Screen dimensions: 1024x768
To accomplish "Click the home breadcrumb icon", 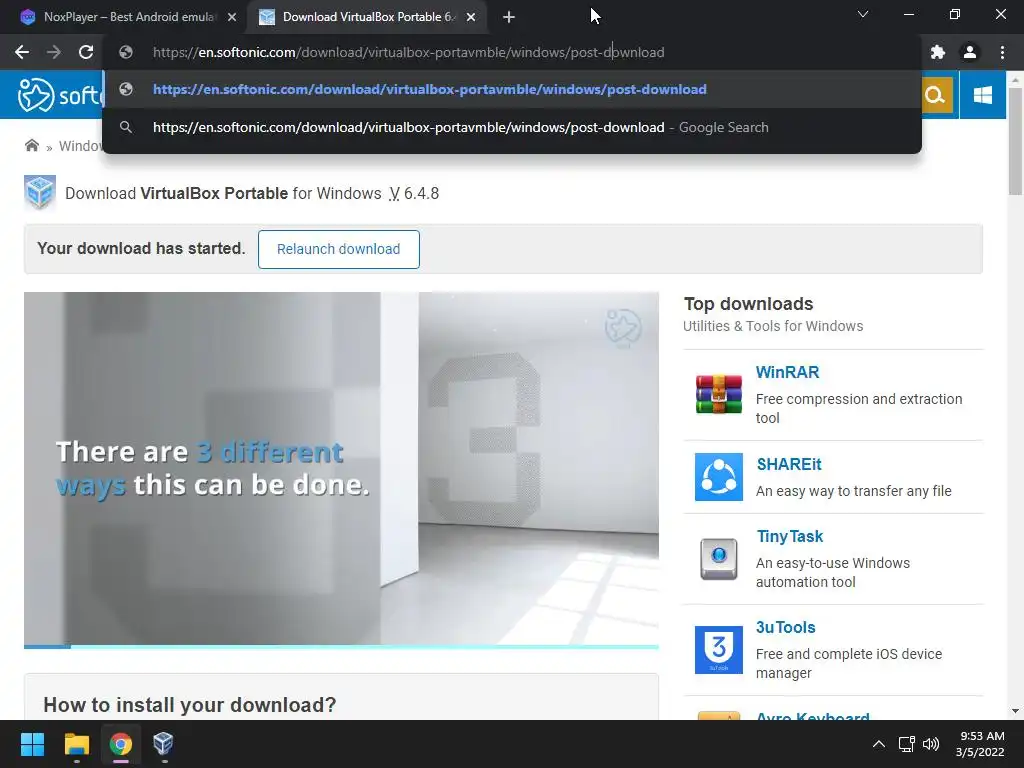I will click(x=31, y=145).
